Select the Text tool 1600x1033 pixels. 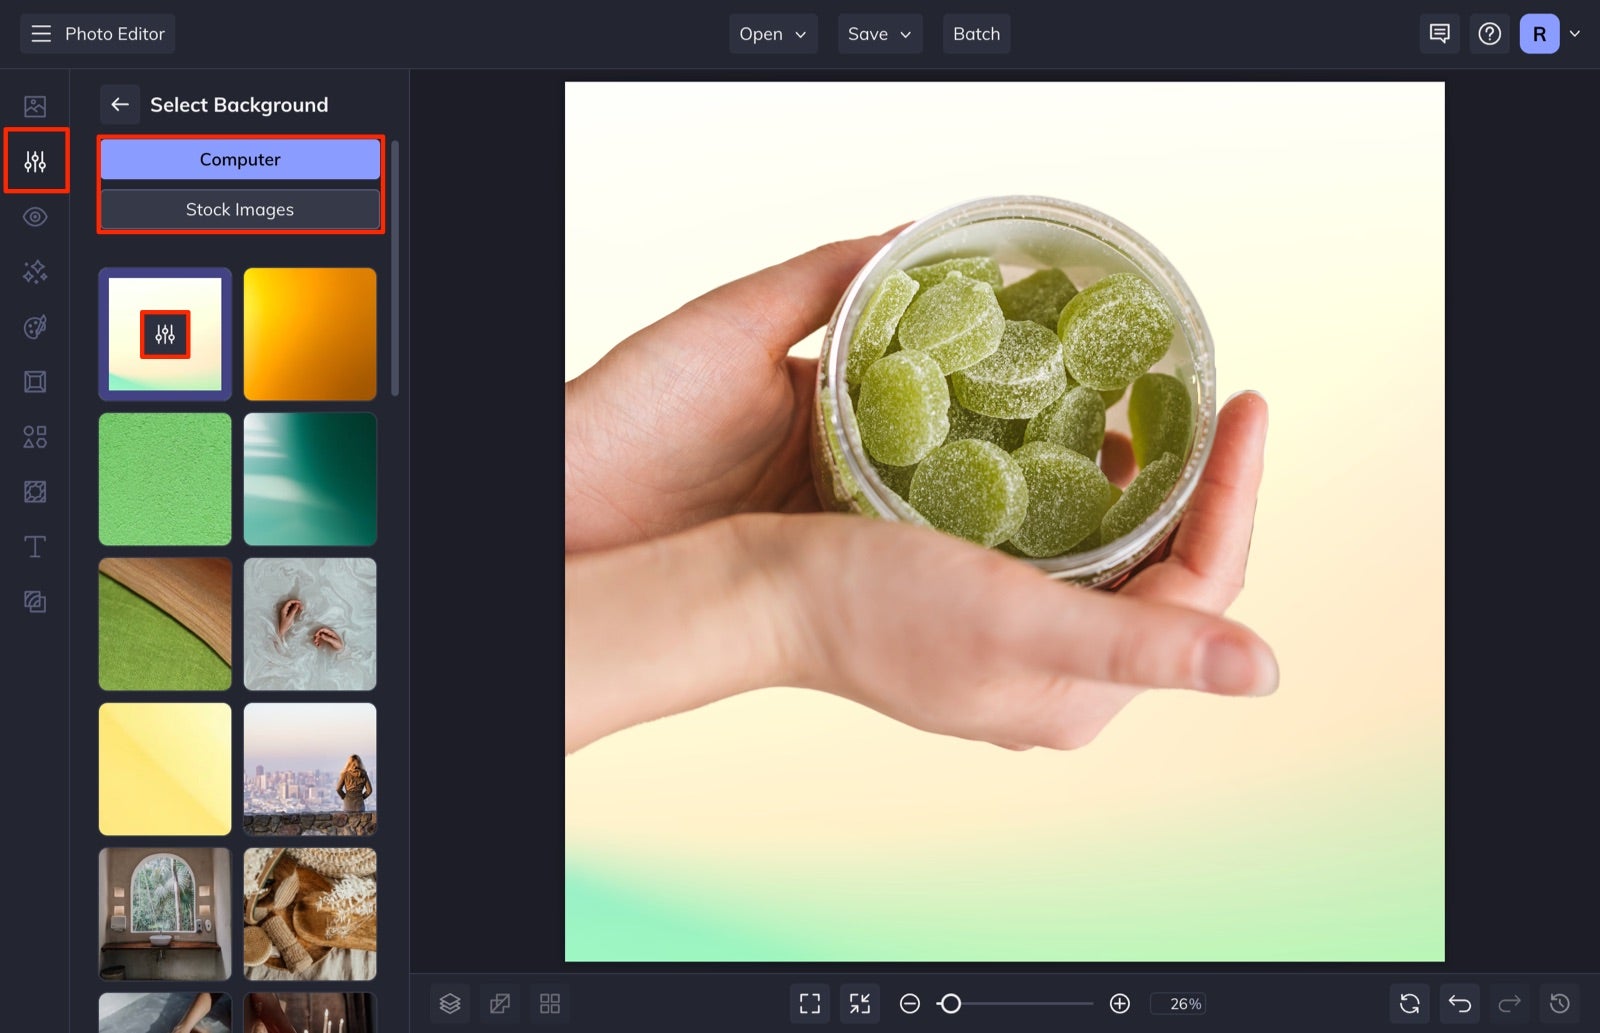click(35, 546)
